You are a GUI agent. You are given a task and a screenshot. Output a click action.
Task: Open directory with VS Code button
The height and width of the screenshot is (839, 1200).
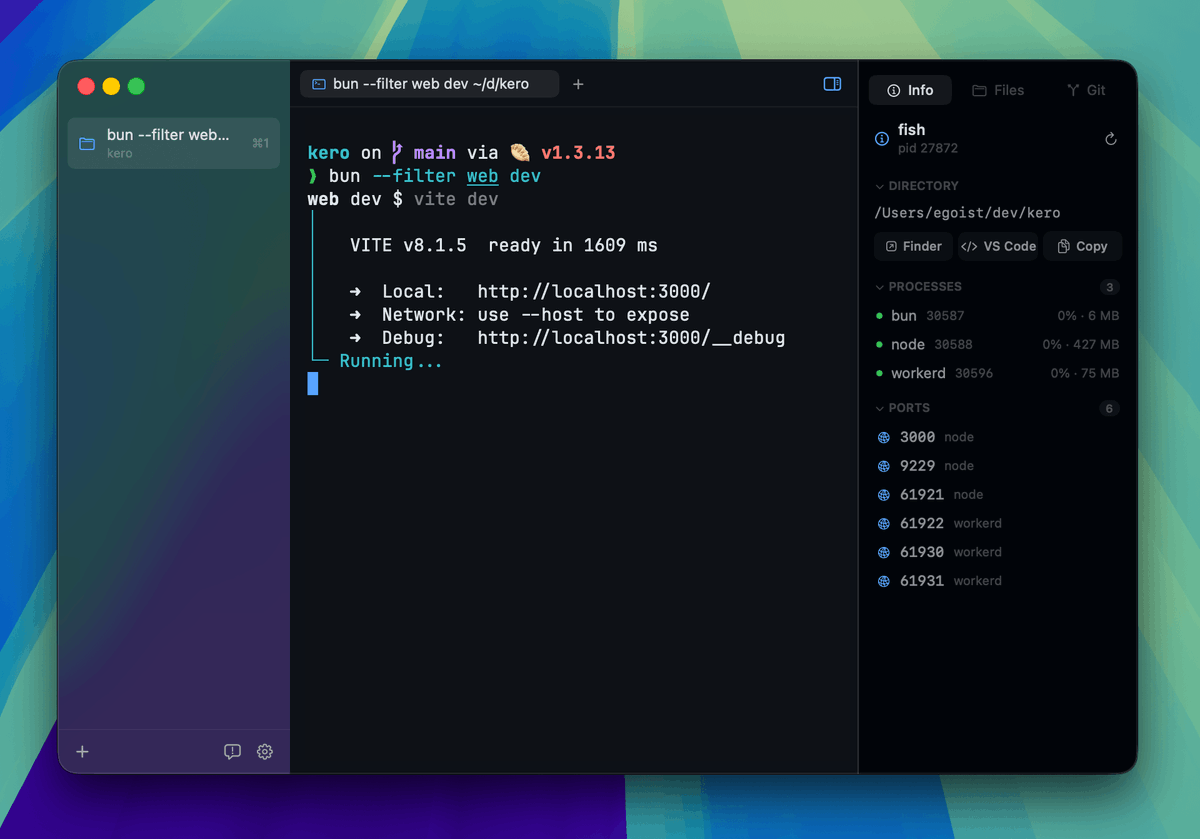coord(998,246)
